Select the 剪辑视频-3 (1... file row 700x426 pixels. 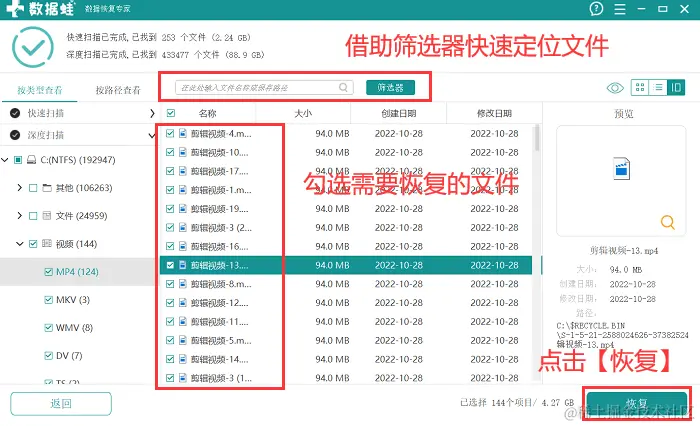346,378
